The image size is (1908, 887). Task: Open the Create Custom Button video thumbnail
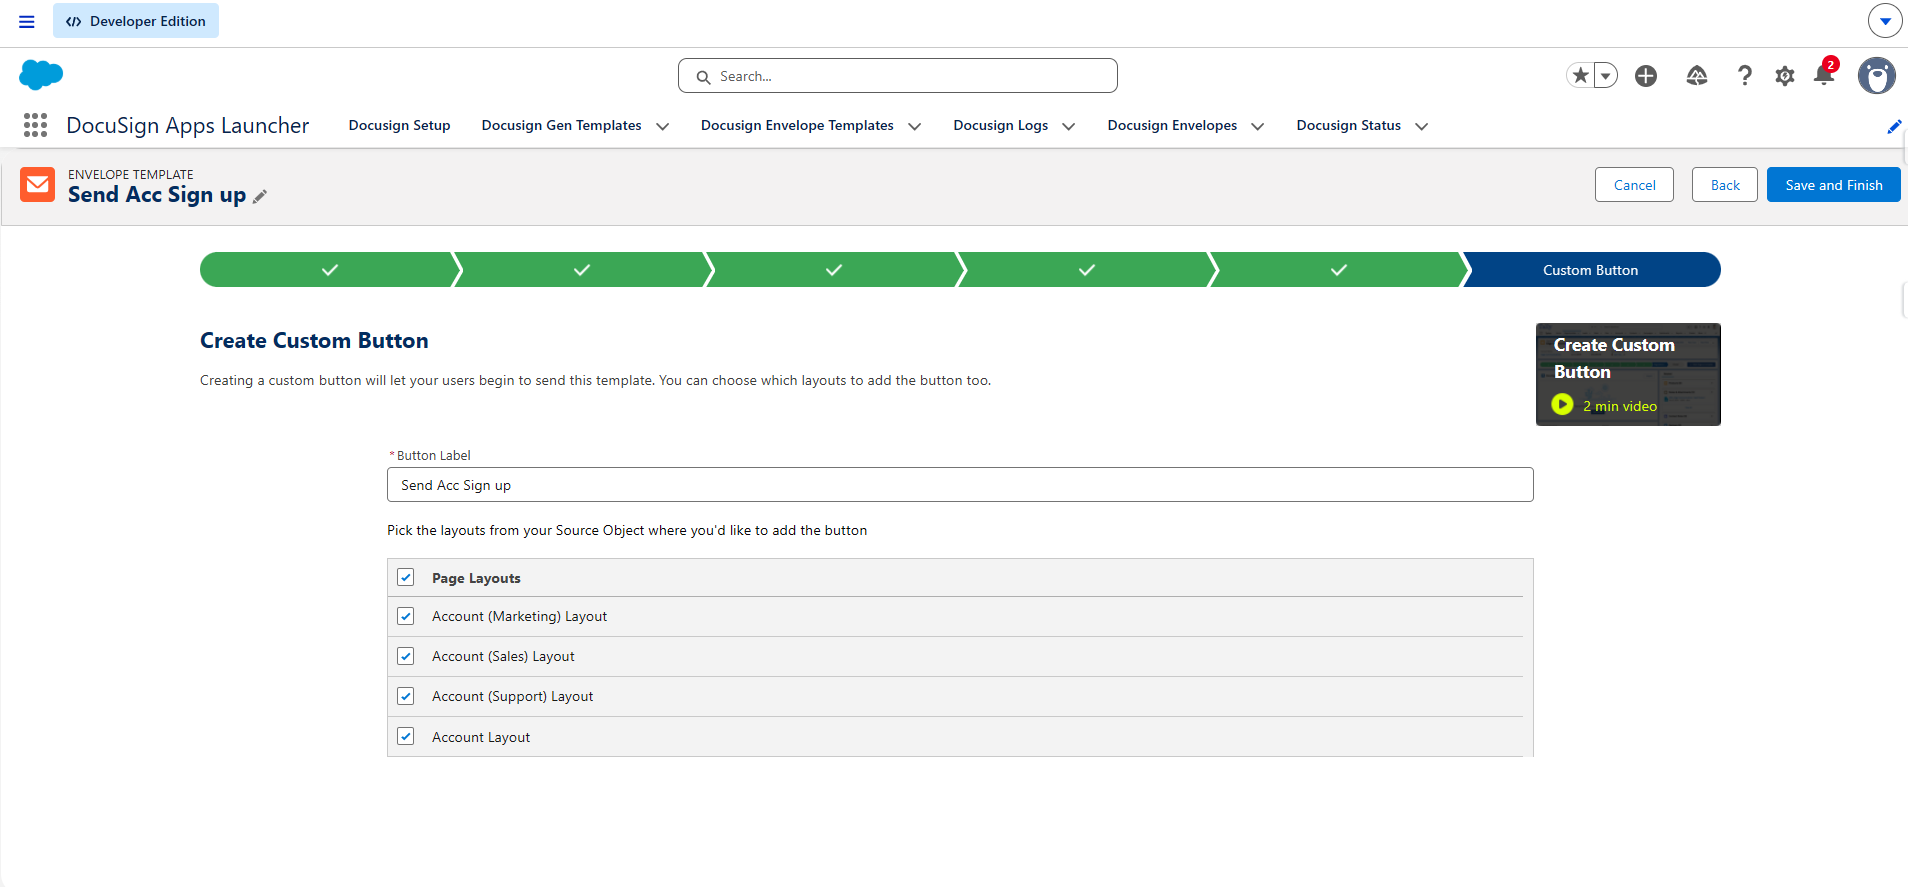1628,374
